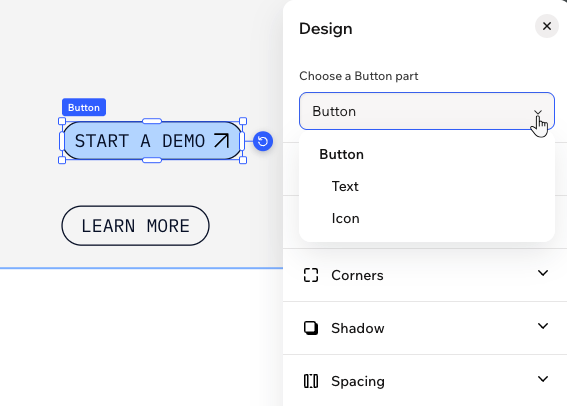Click the arrow icon in START A DEMO
Screen dimensions: 567x406
(221, 141)
